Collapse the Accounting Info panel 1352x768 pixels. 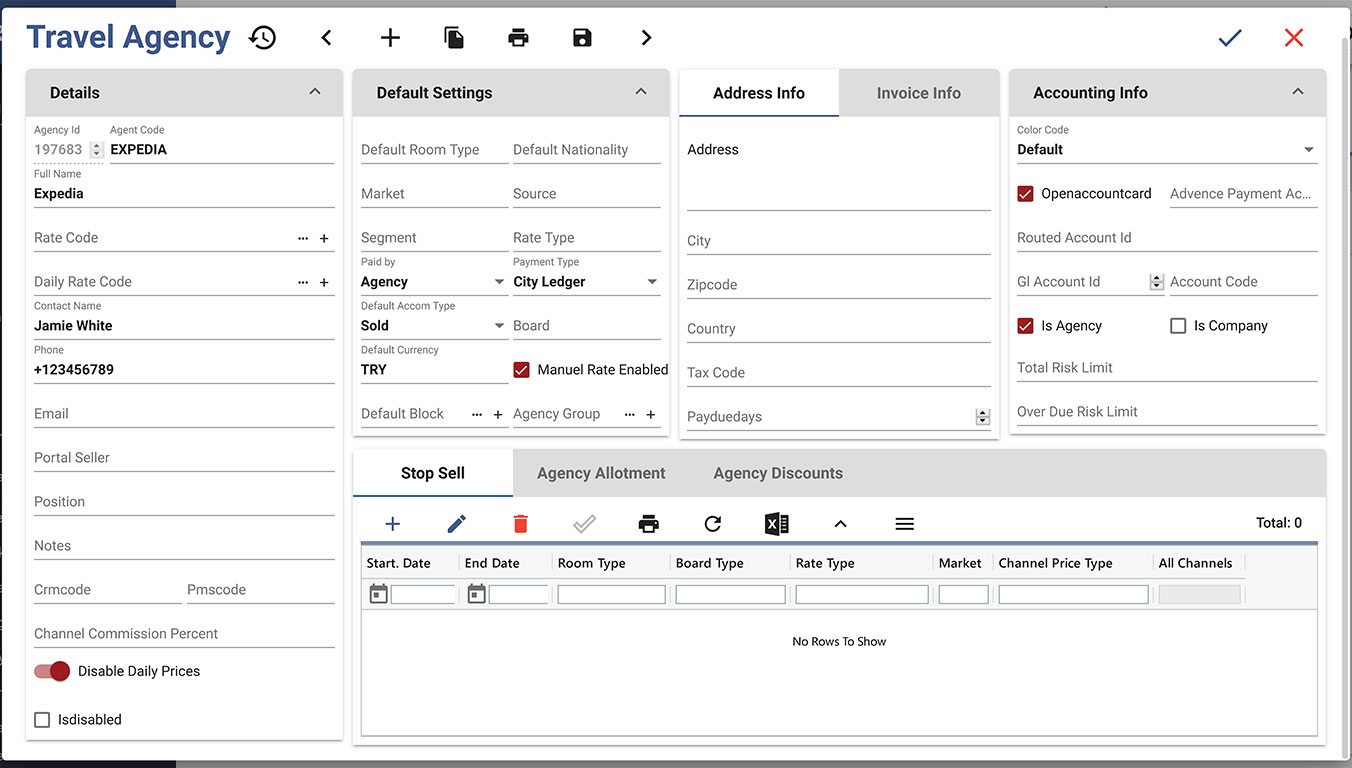coord(1298,92)
